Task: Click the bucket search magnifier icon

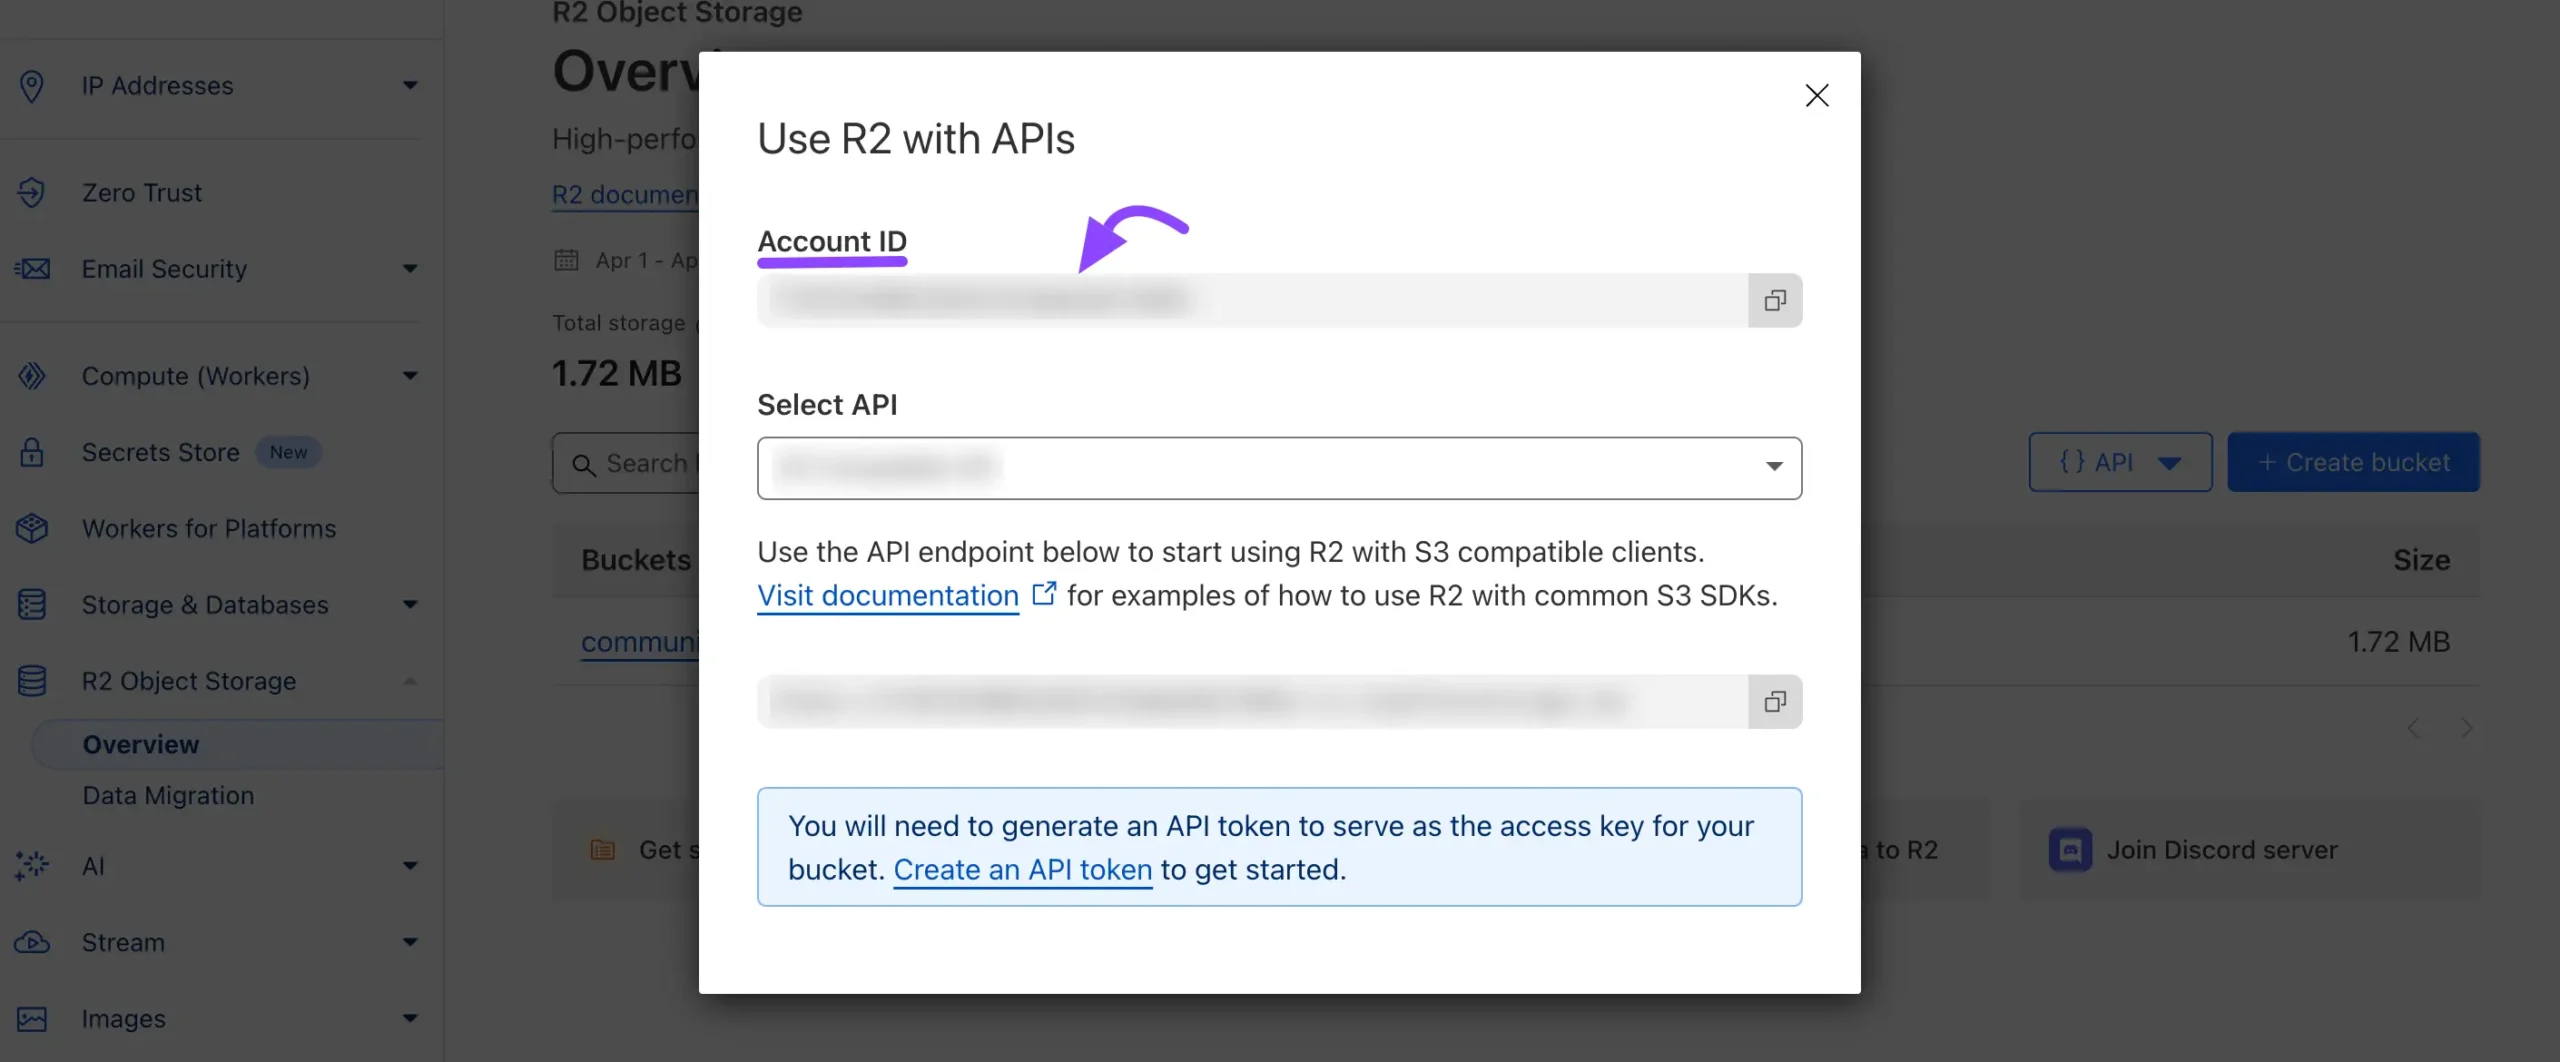Action: point(584,465)
